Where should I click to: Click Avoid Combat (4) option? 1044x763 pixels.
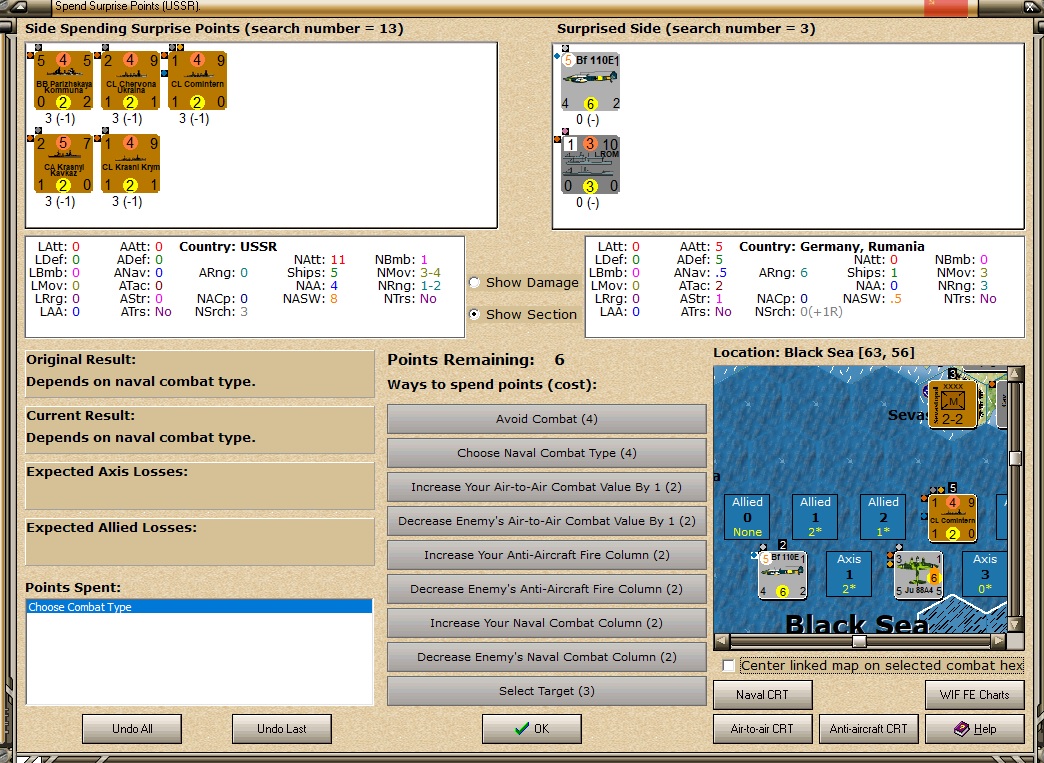click(547, 419)
